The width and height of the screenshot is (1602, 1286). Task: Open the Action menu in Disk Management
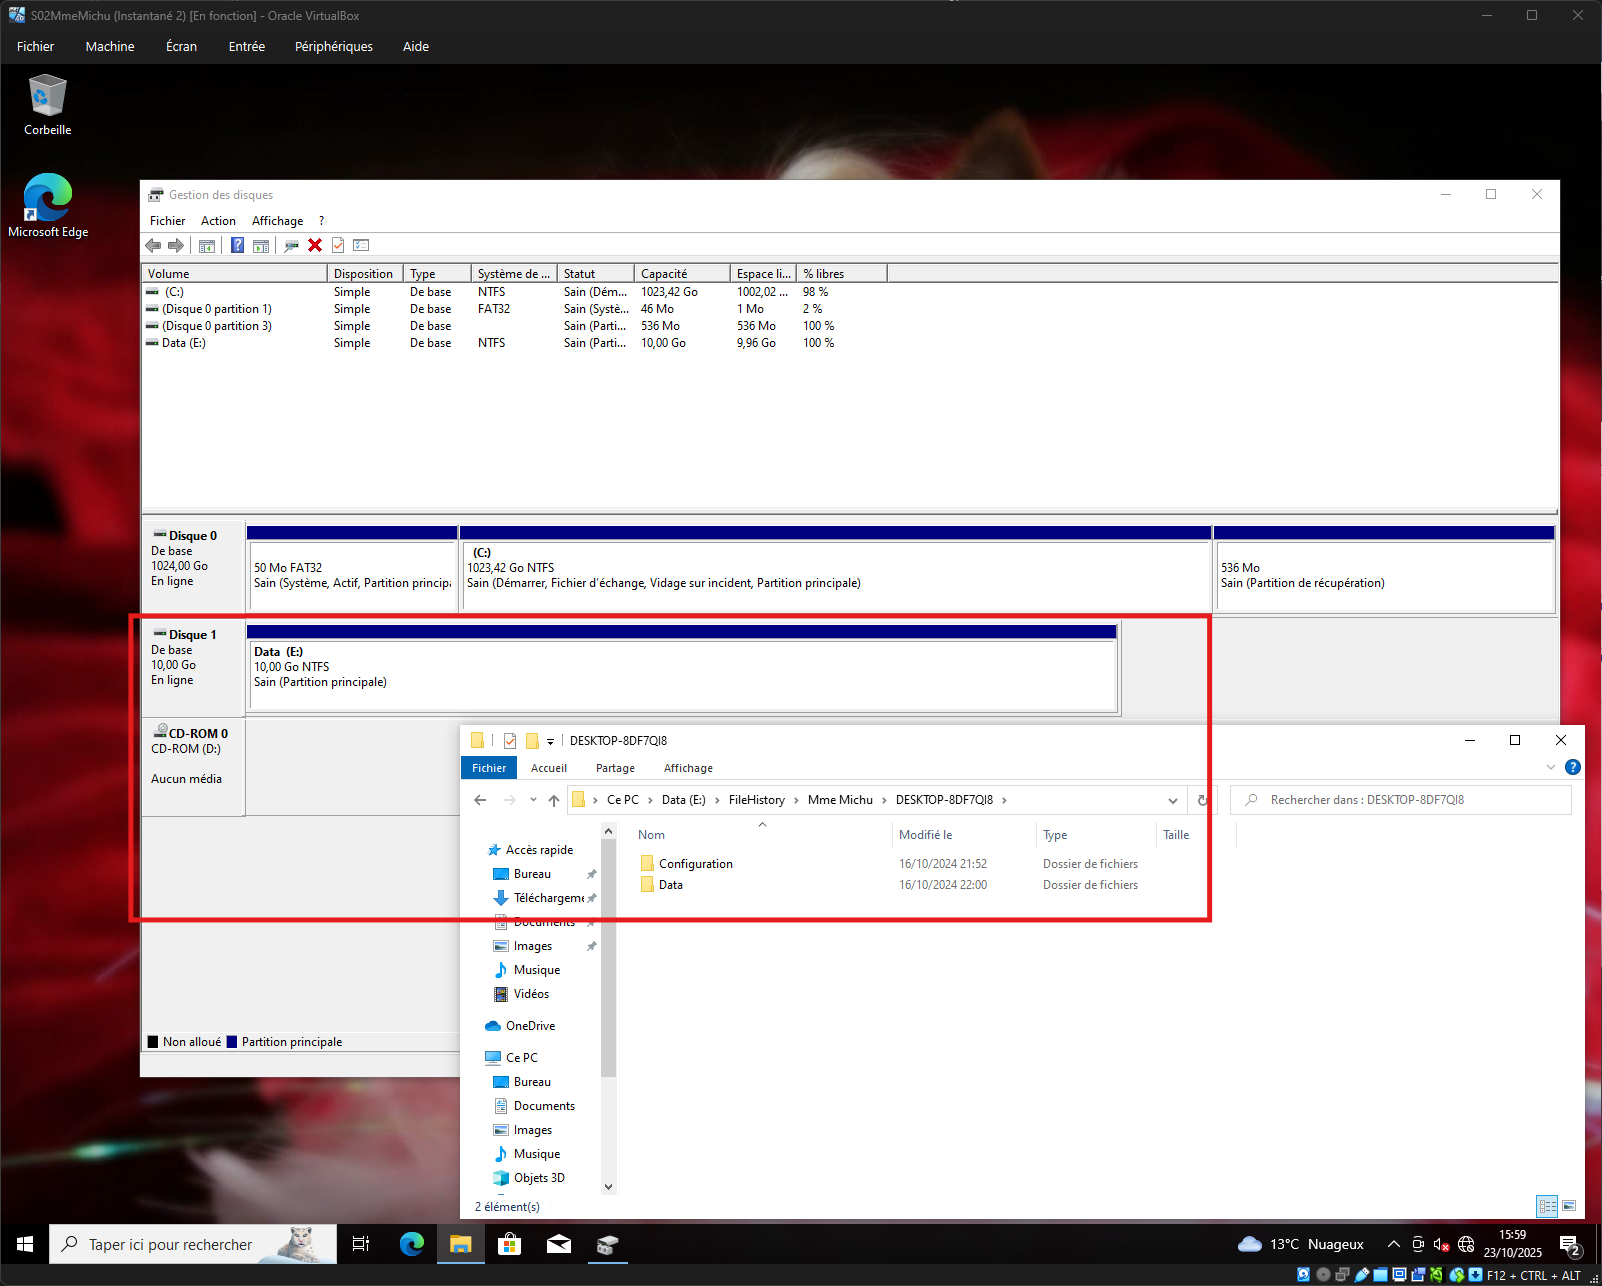pyautogui.click(x=218, y=221)
